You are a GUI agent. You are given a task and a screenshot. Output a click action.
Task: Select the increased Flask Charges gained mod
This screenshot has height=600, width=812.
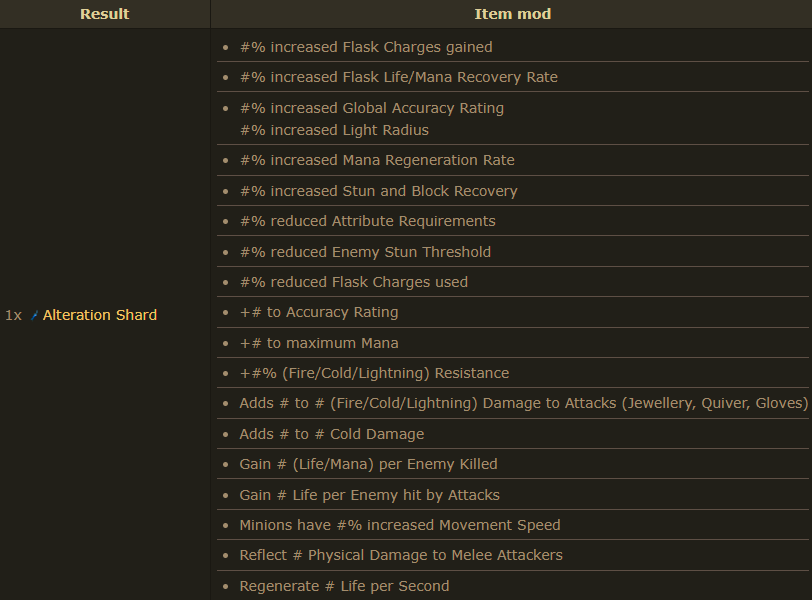(x=366, y=47)
